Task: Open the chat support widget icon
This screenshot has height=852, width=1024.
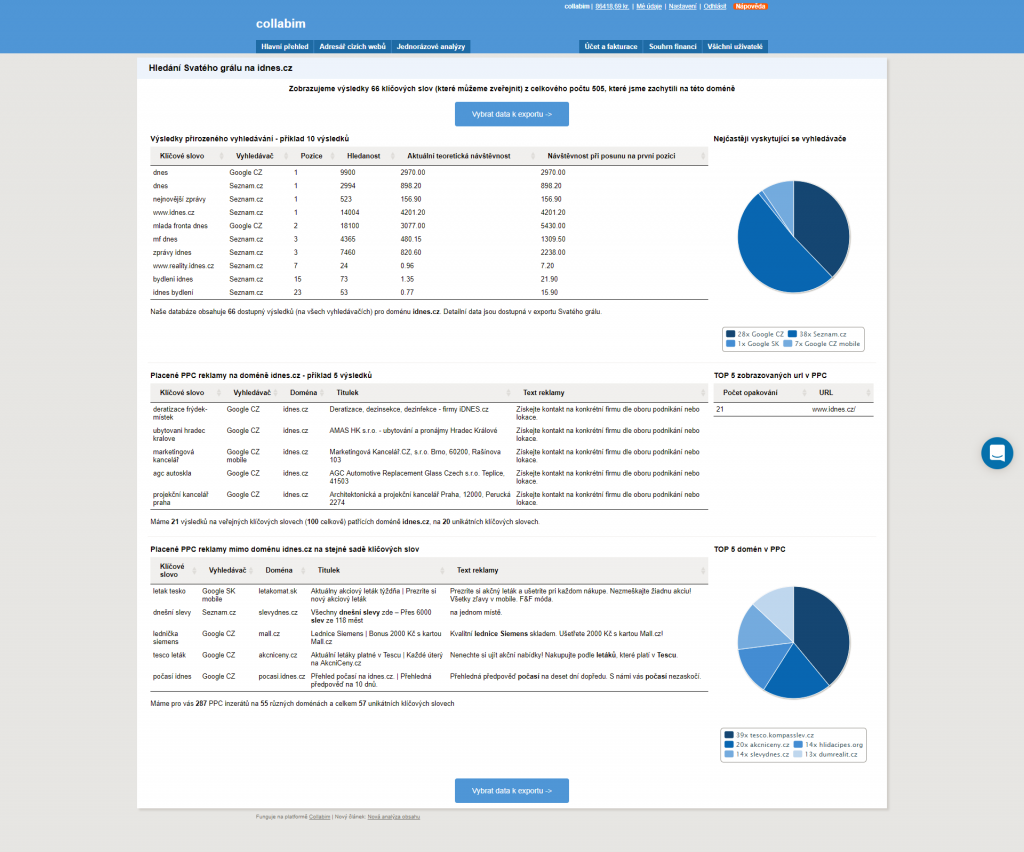Action: 996,453
